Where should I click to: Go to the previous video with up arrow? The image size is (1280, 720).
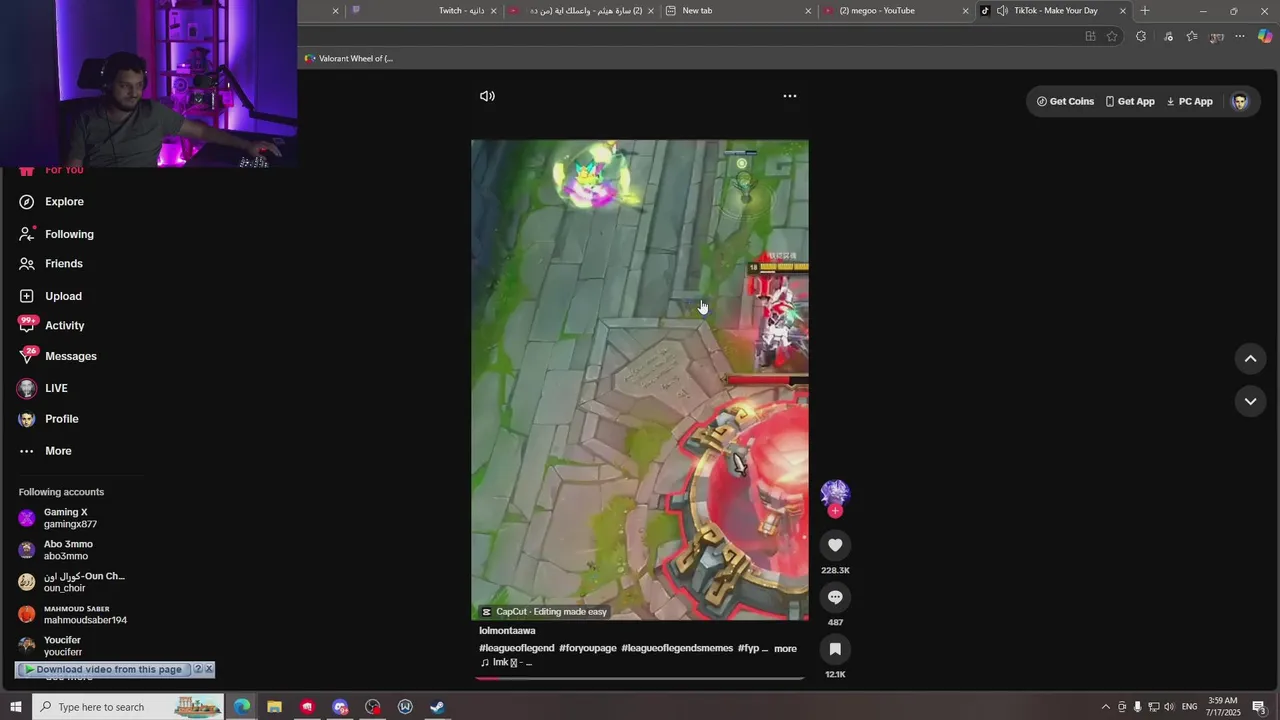pos(1250,359)
